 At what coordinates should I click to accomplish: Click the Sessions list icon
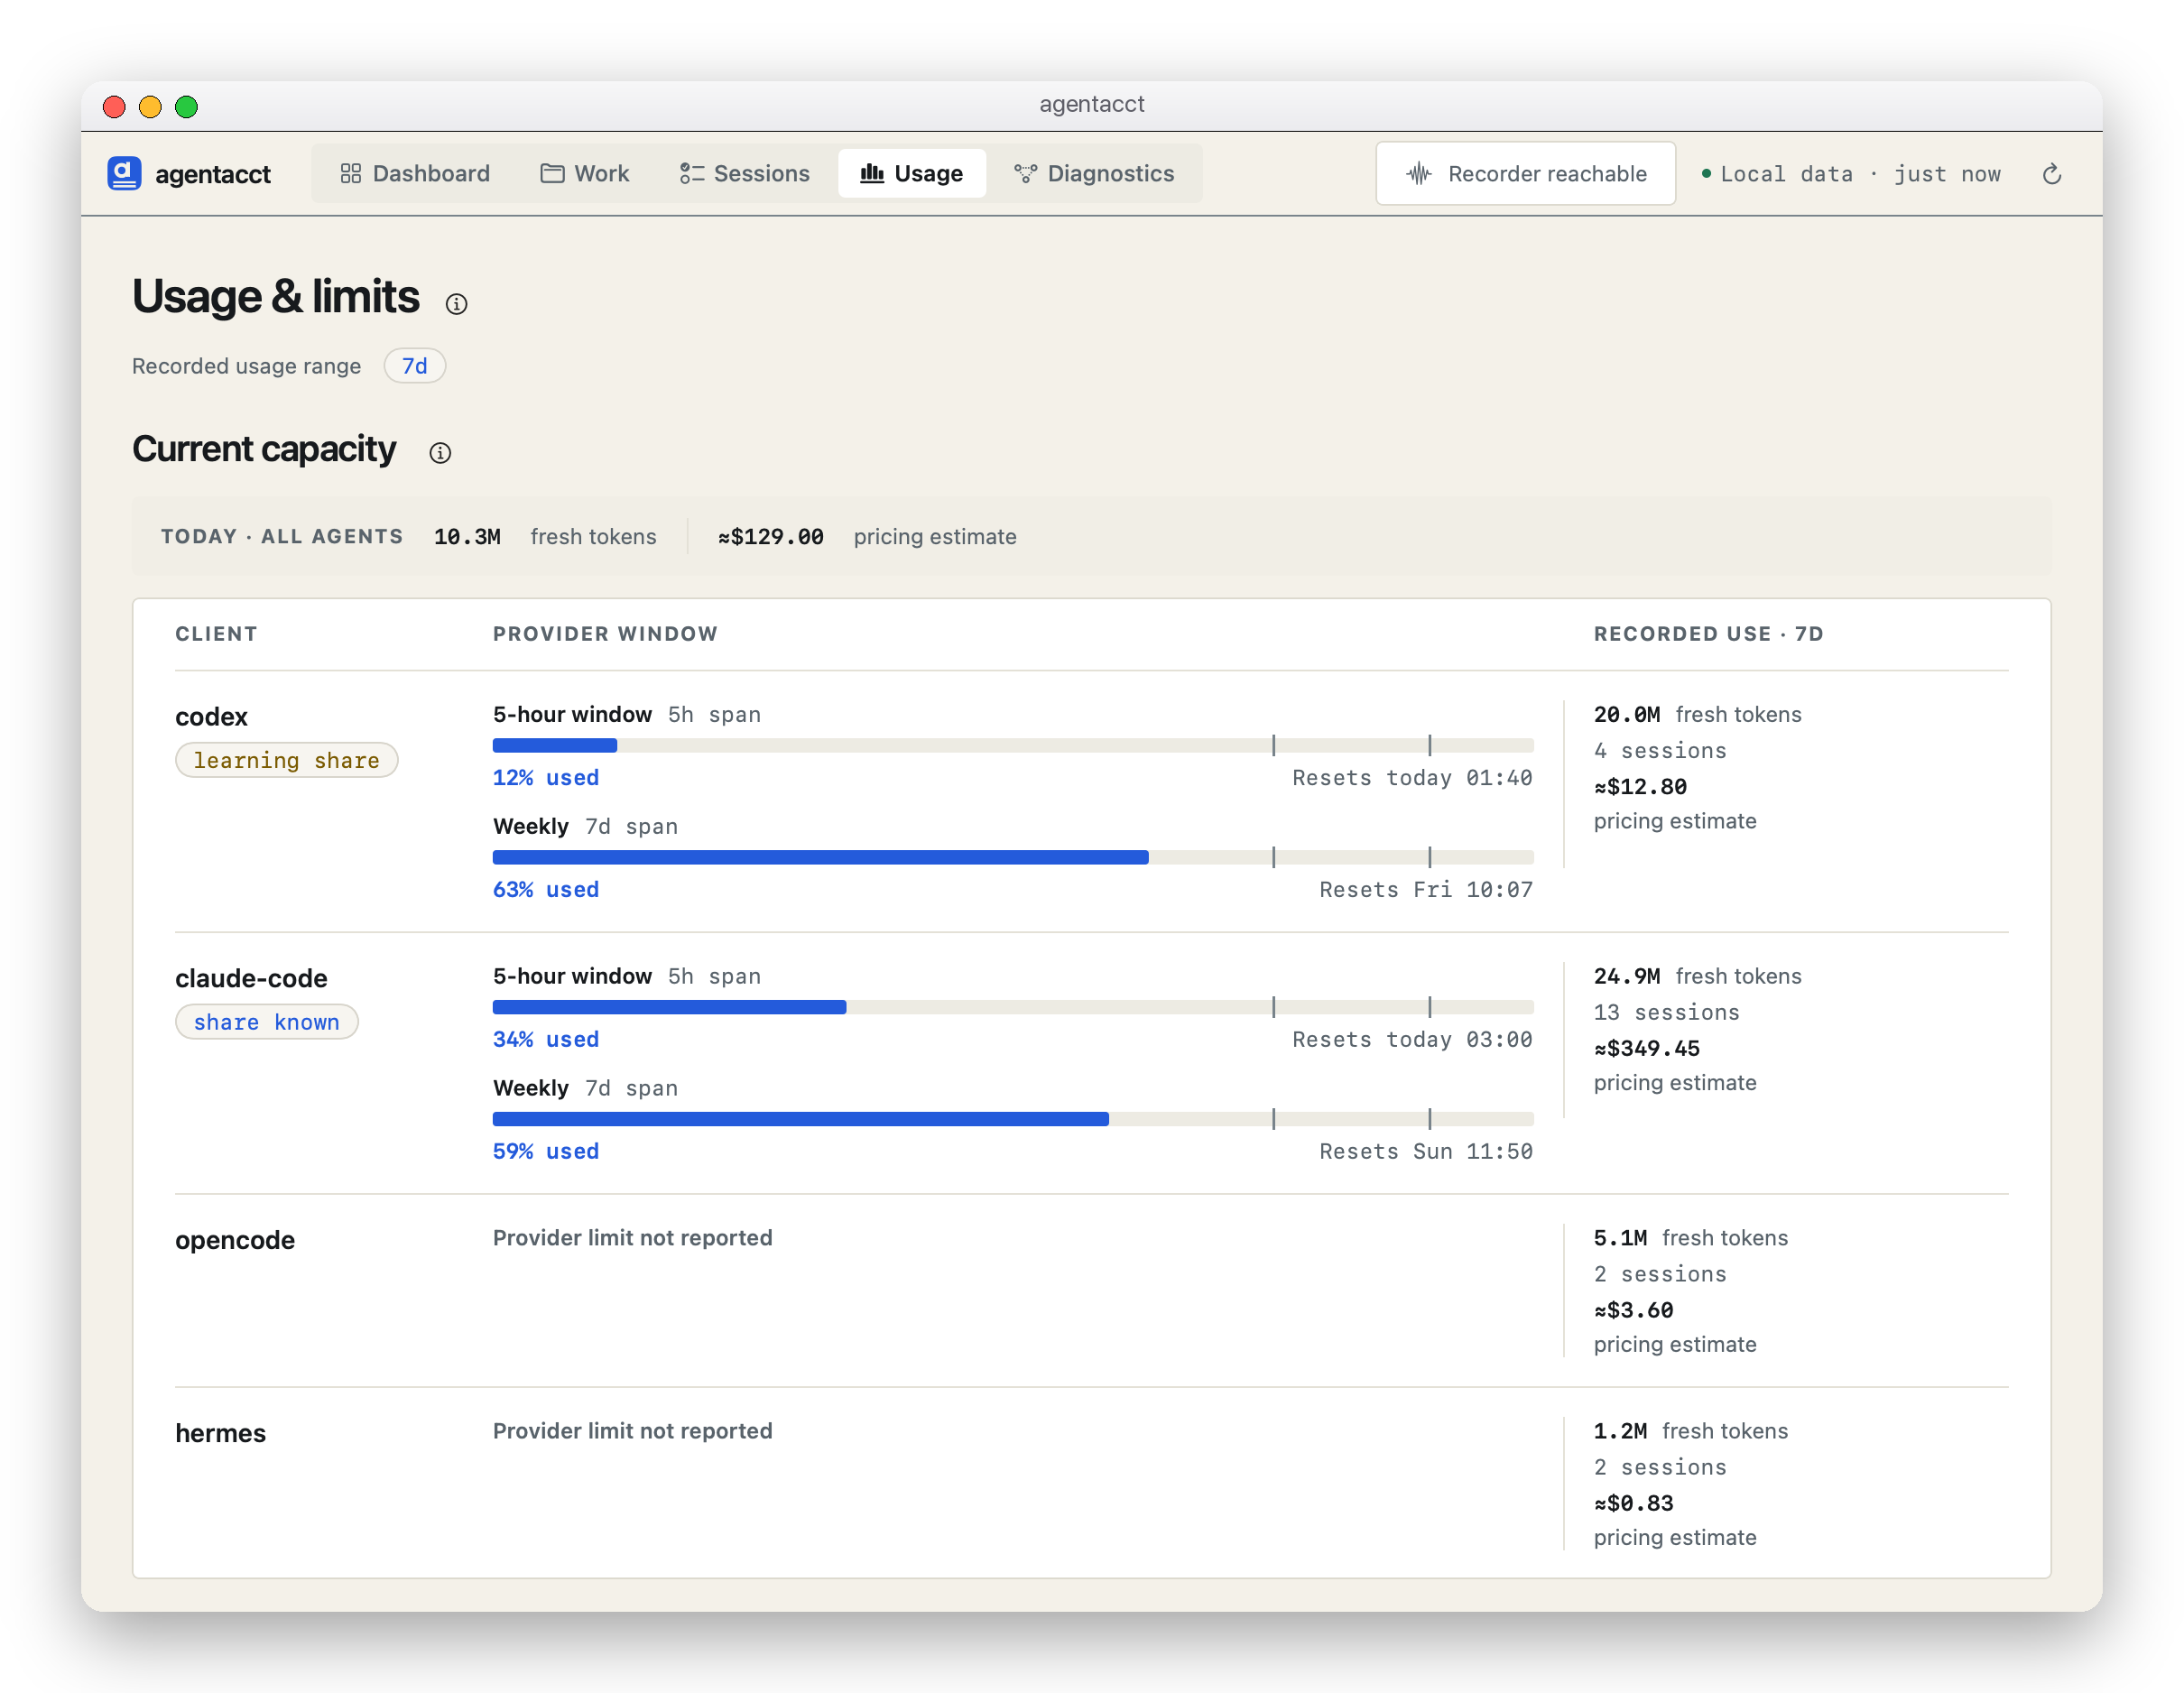tap(692, 173)
